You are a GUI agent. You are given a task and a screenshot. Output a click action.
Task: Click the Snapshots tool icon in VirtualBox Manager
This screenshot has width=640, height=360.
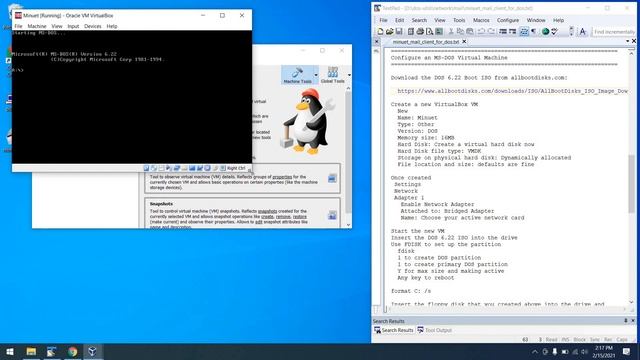point(332,216)
